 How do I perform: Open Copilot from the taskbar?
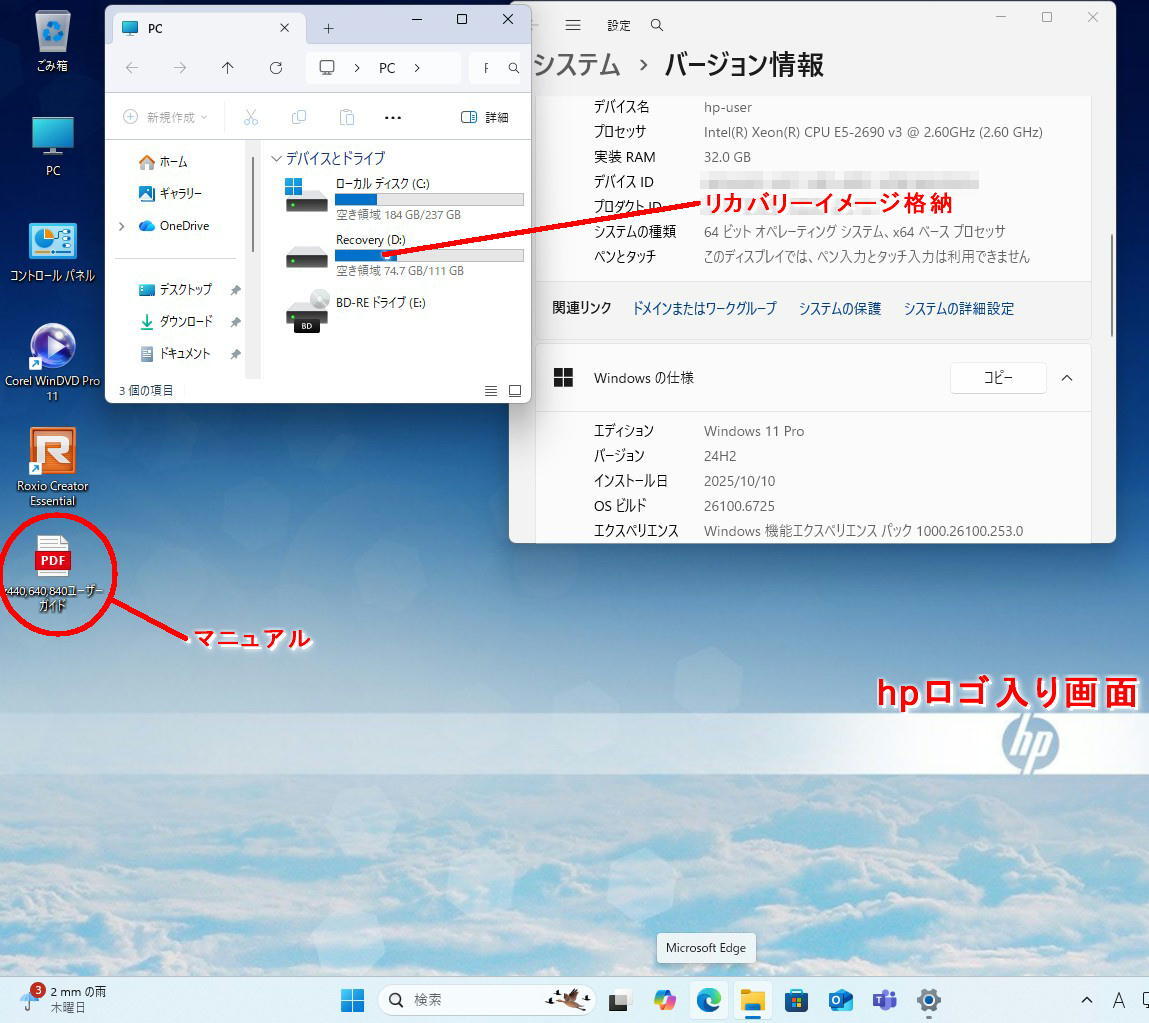[x=665, y=1000]
